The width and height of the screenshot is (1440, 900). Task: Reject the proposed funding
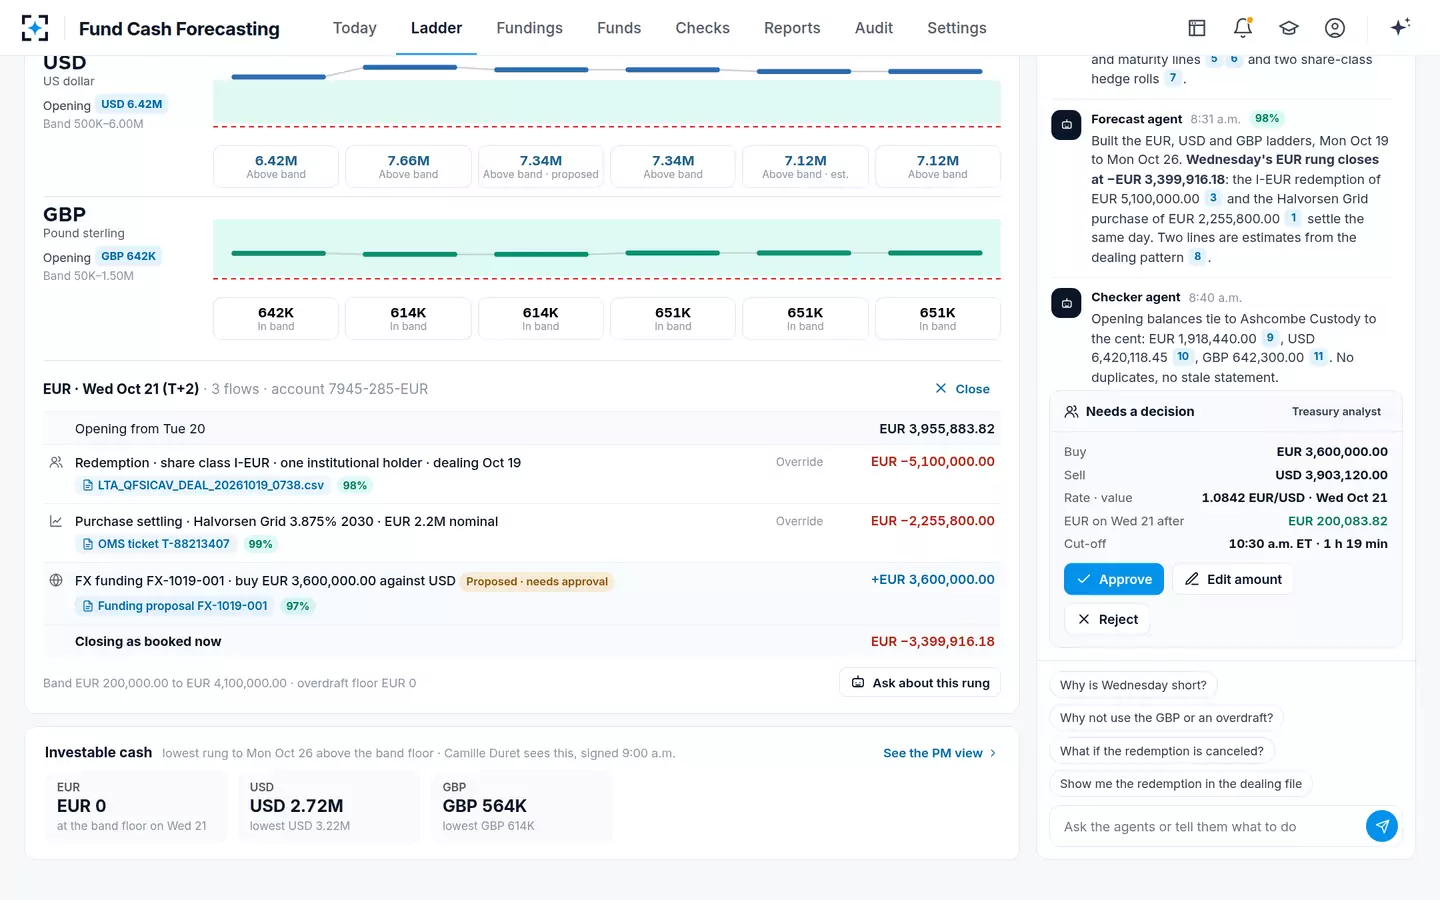tap(1108, 619)
